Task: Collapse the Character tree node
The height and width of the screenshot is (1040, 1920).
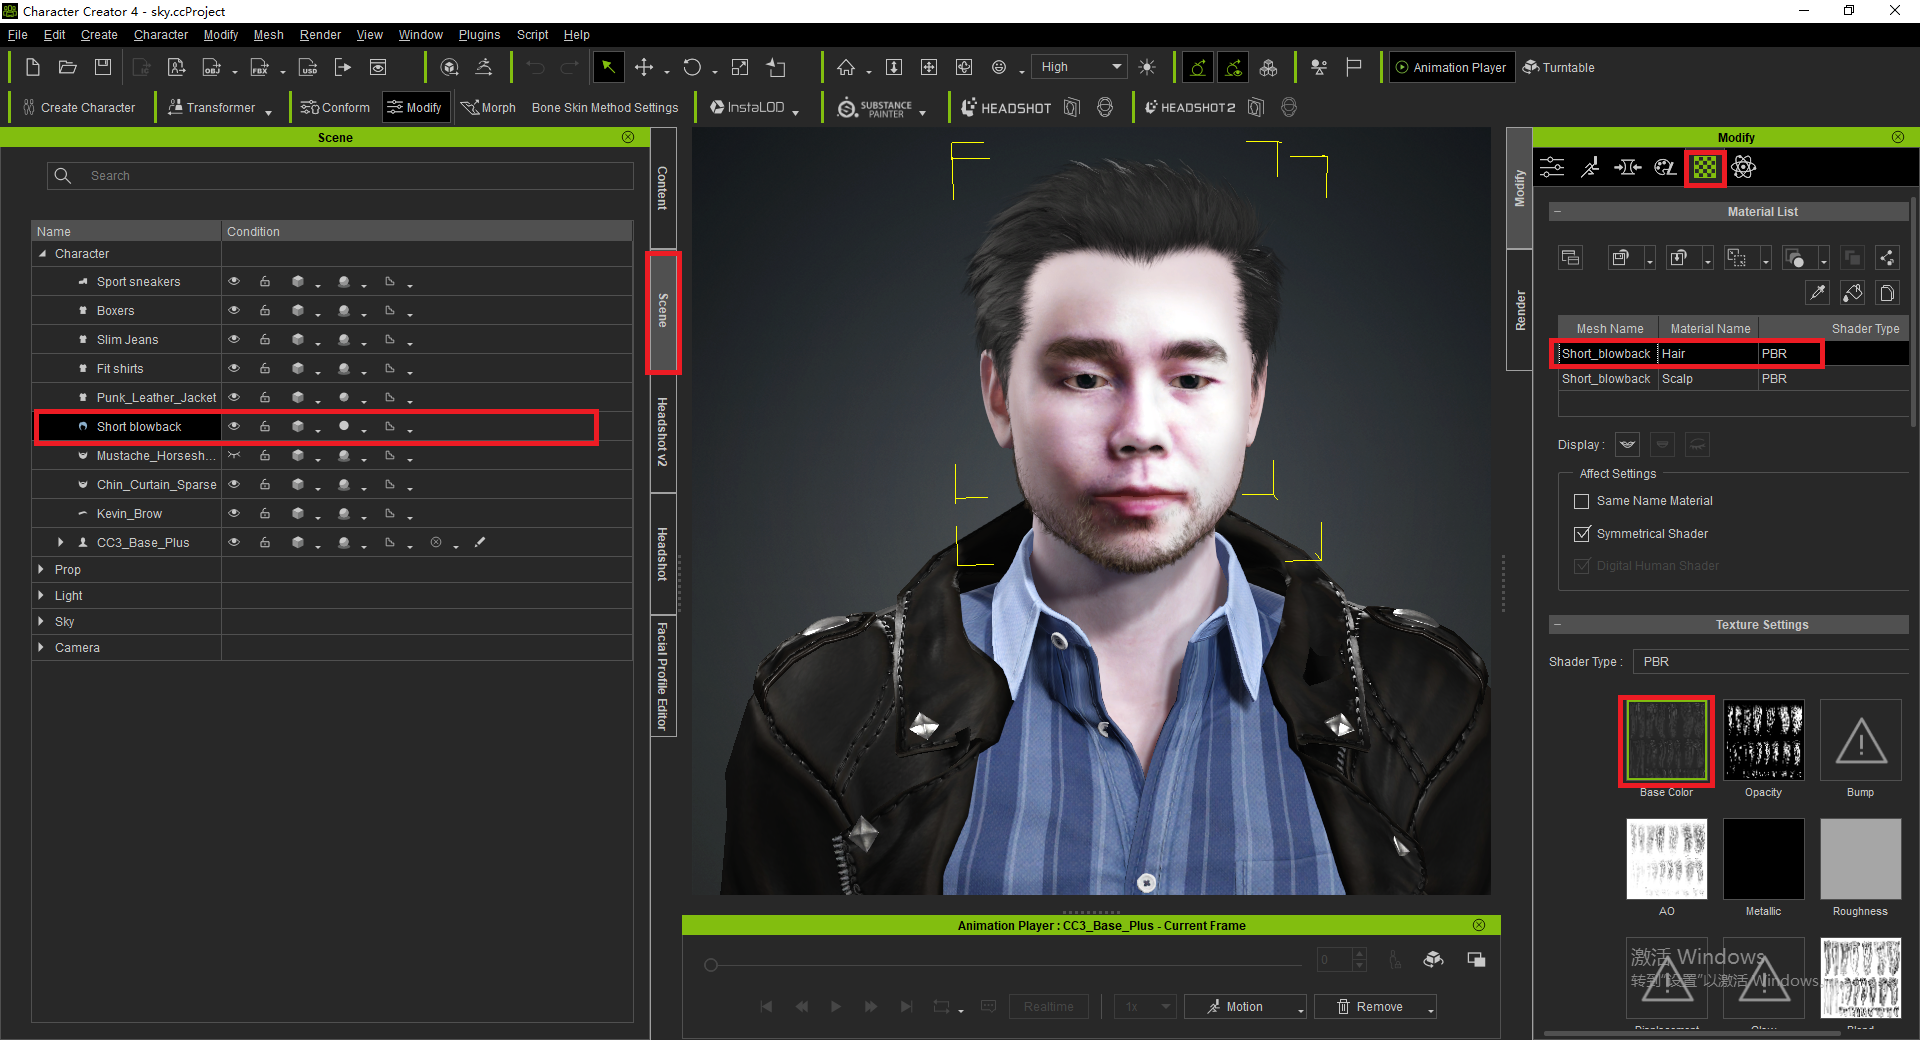Action: pyautogui.click(x=42, y=254)
